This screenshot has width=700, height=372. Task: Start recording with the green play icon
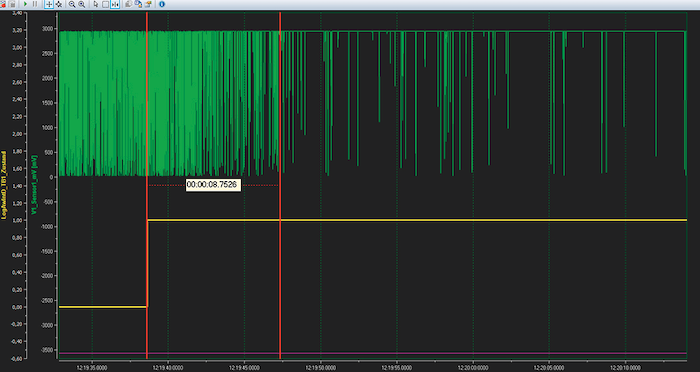point(25,4)
